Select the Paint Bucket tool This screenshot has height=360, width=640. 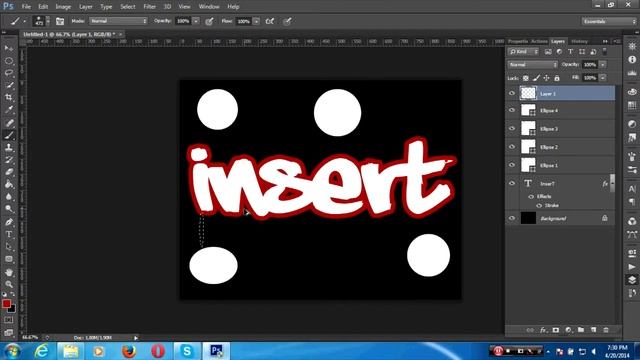point(9,184)
